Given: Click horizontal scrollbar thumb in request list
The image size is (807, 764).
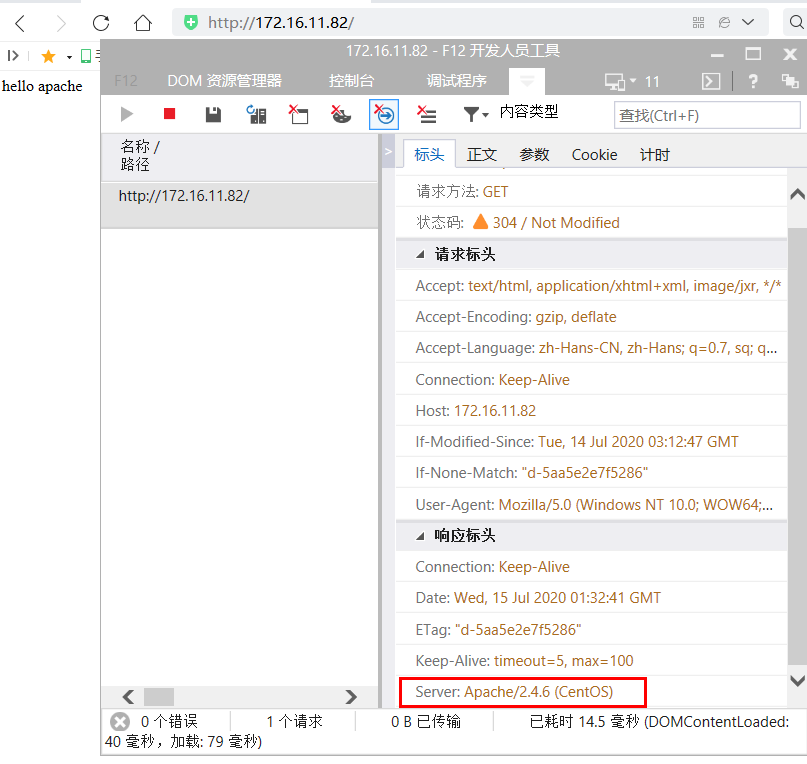Looking at the screenshot, I should tap(159, 697).
